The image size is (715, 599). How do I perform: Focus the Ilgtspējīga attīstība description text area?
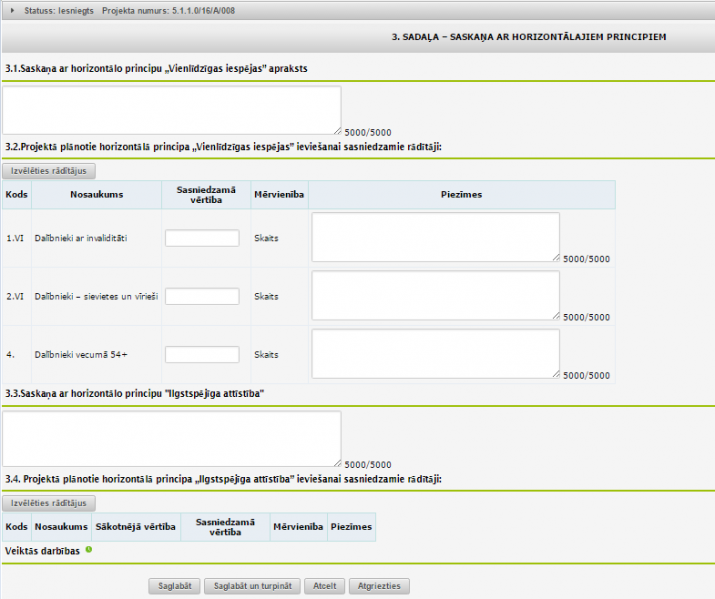(x=171, y=438)
